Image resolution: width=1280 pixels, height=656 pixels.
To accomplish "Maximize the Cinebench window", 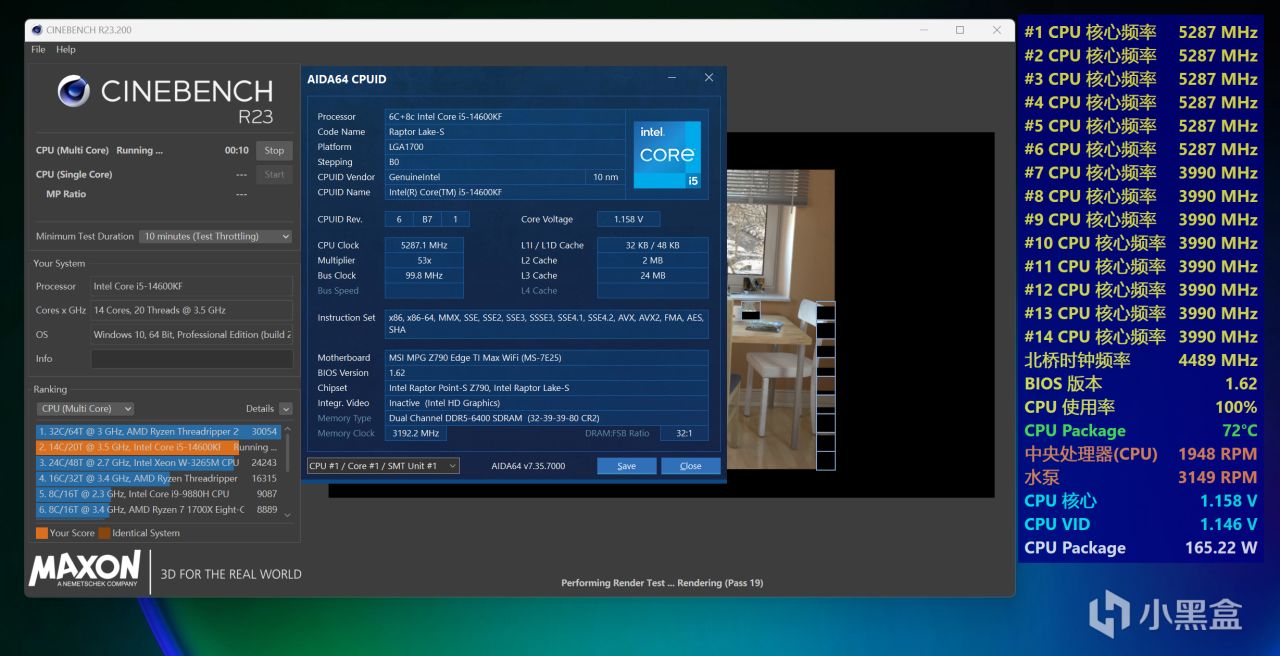I will pos(960,30).
